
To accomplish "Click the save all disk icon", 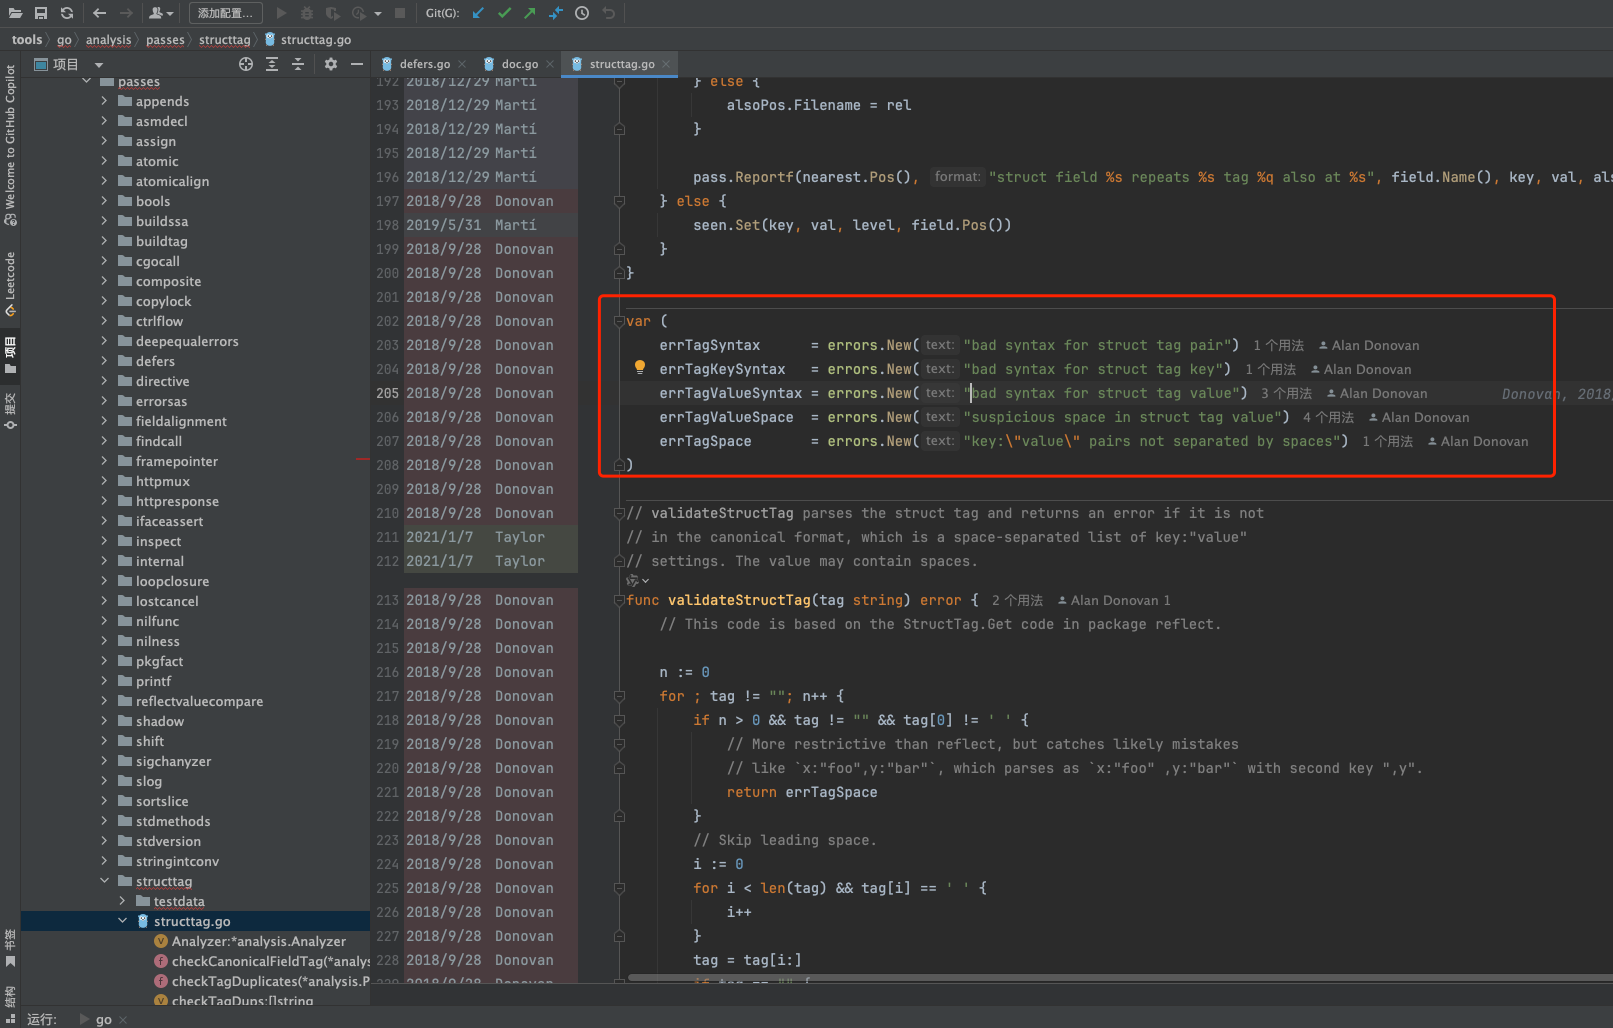I will click(x=41, y=13).
